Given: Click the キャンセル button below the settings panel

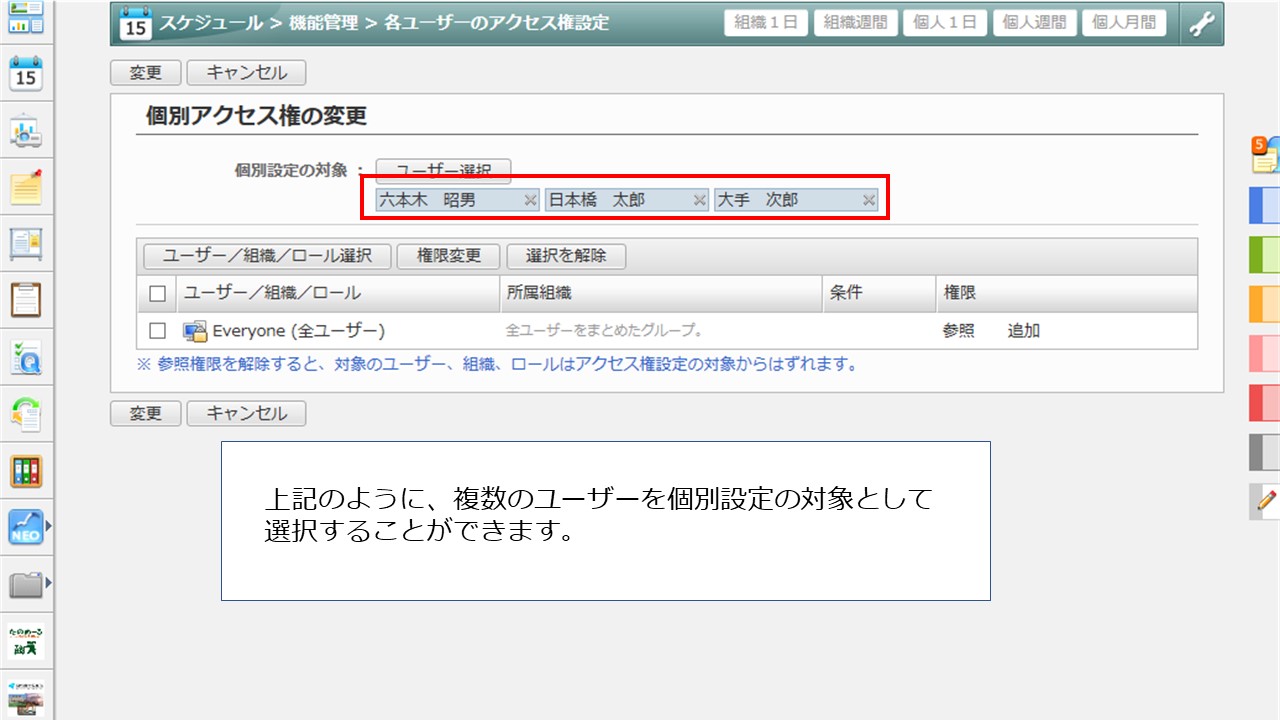Looking at the screenshot, I should 246,414.
